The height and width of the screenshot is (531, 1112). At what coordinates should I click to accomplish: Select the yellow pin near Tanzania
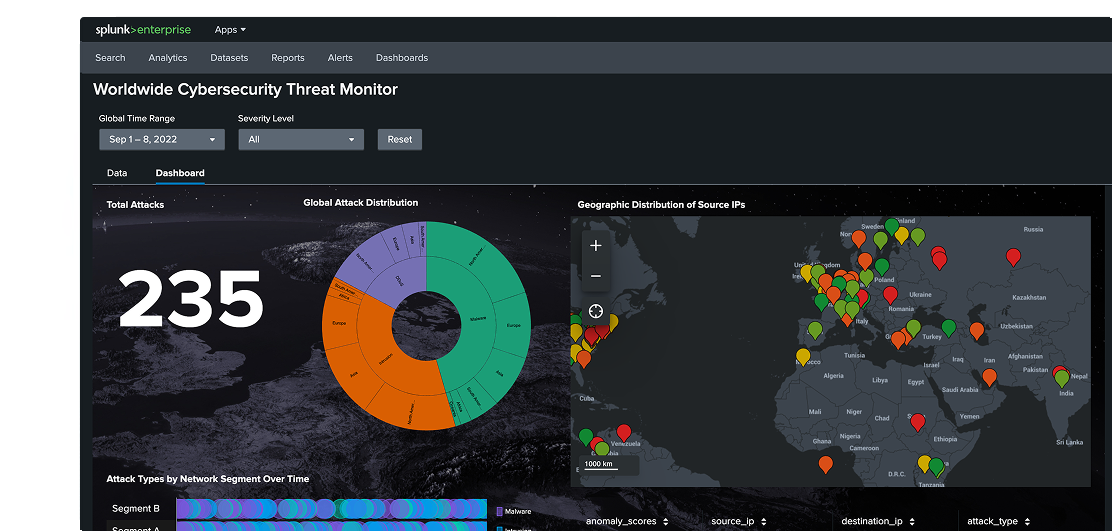925,463
